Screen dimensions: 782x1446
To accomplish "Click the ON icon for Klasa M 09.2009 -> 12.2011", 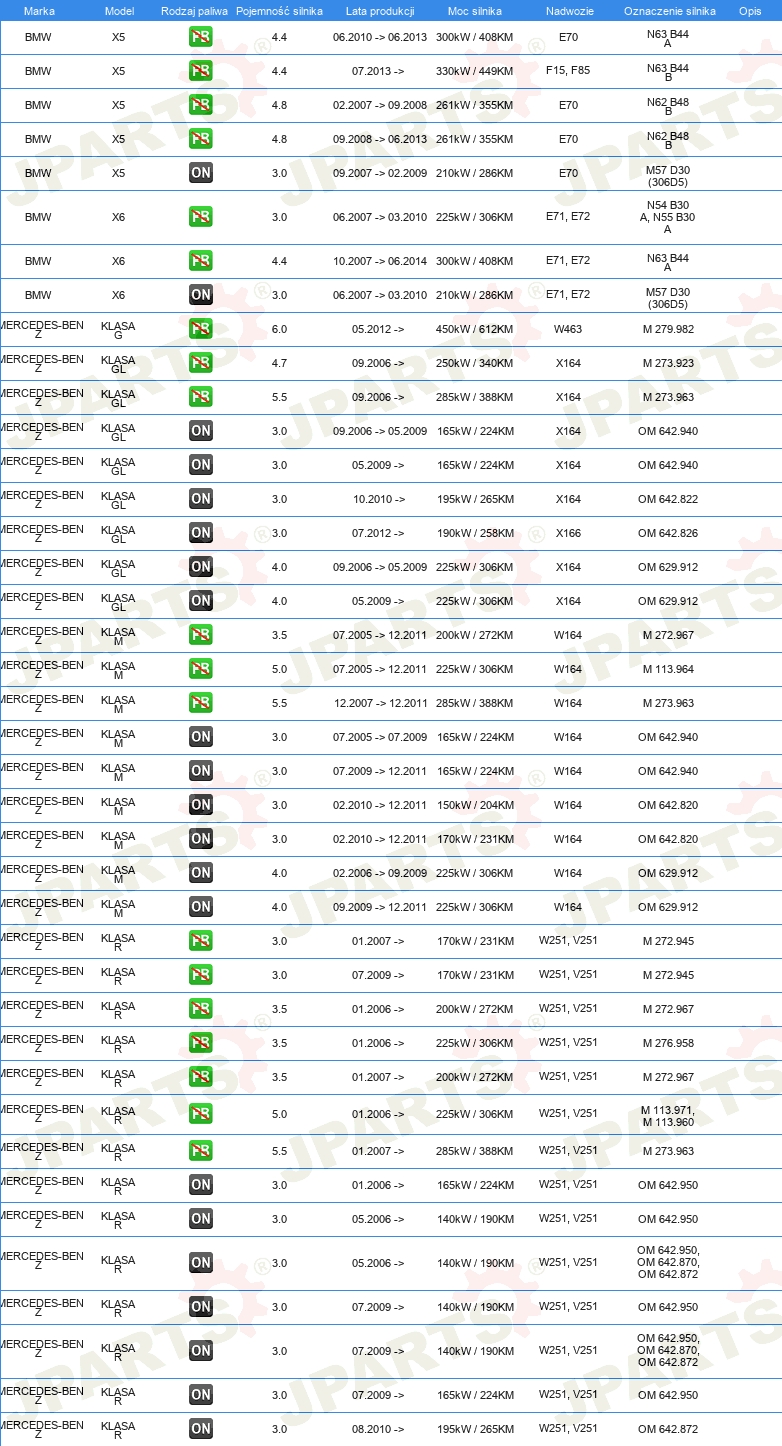I will pyautogui.click(x=200, y=907).
